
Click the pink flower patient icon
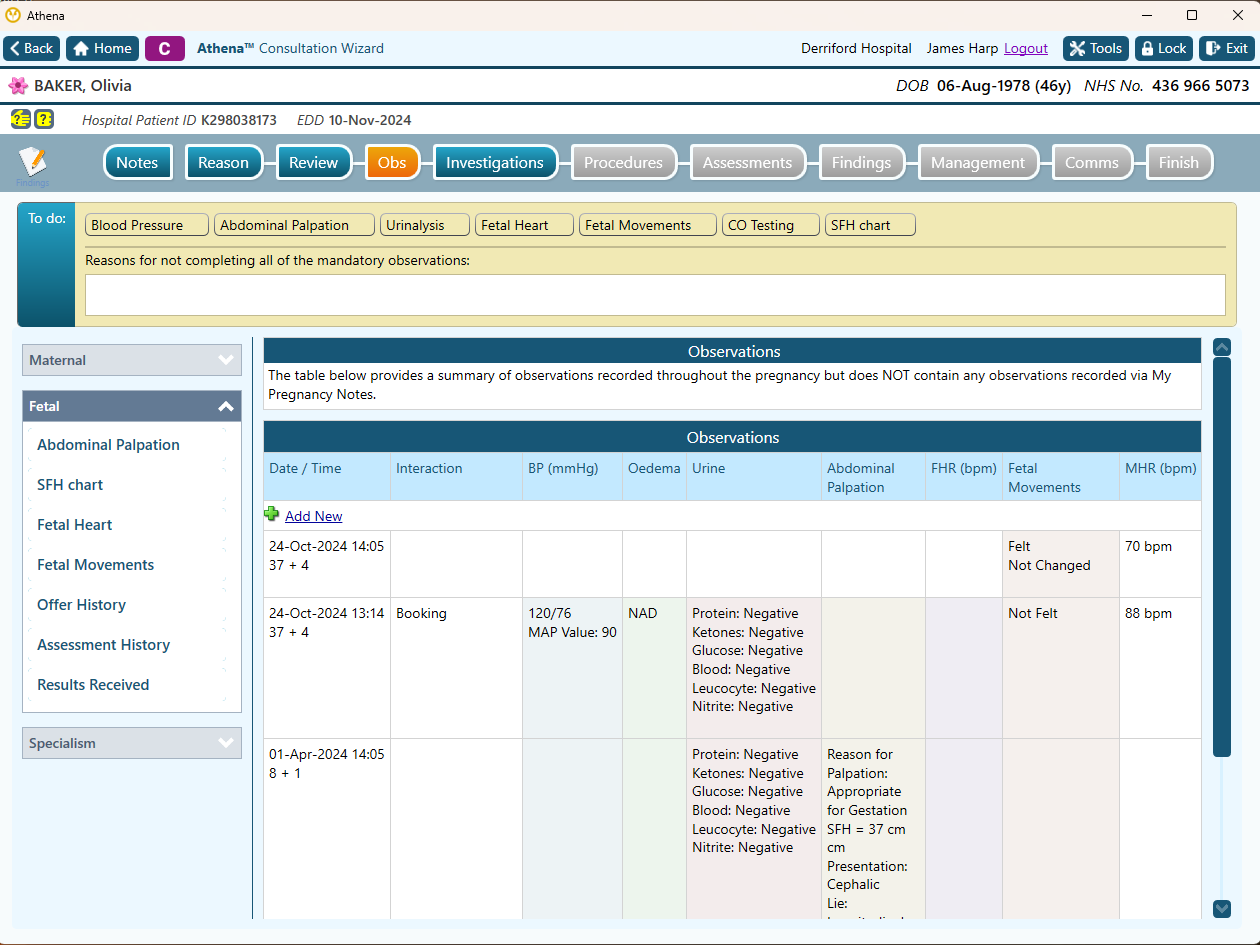click(x=18, y=86)
